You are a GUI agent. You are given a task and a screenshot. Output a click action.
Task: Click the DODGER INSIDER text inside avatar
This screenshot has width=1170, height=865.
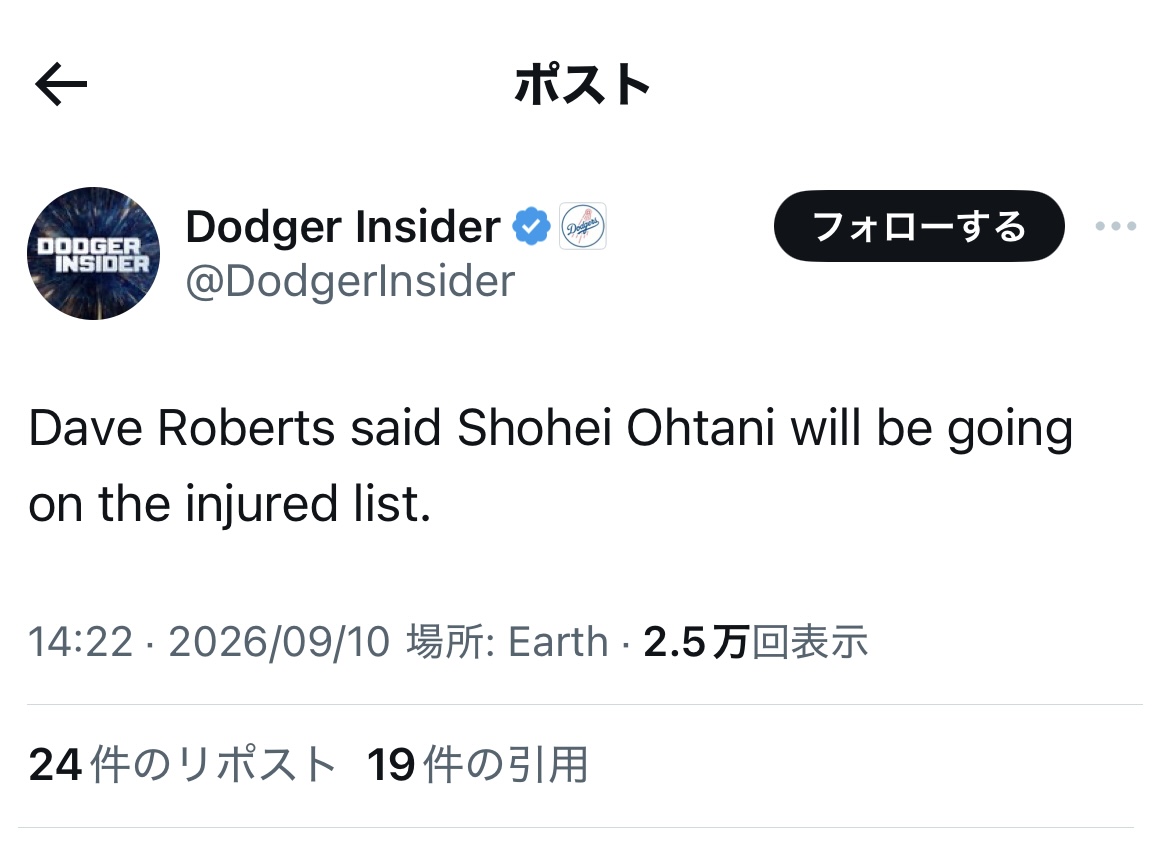(93, 255)
